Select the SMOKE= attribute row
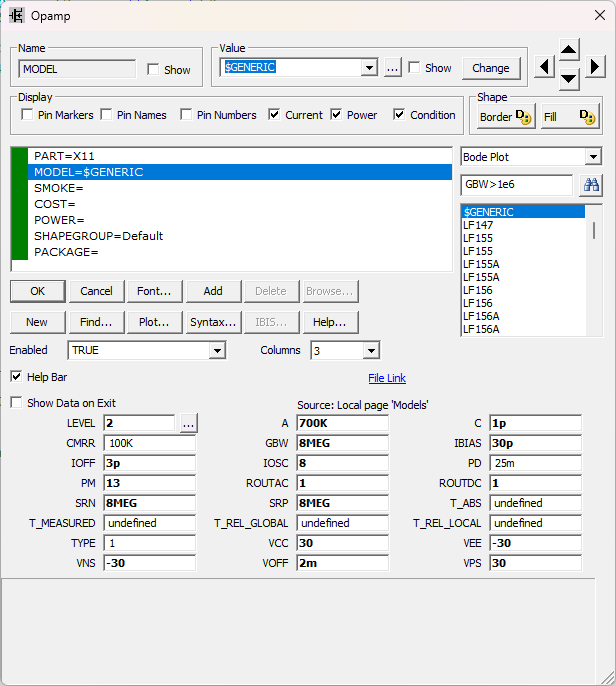 pos(240,188)
